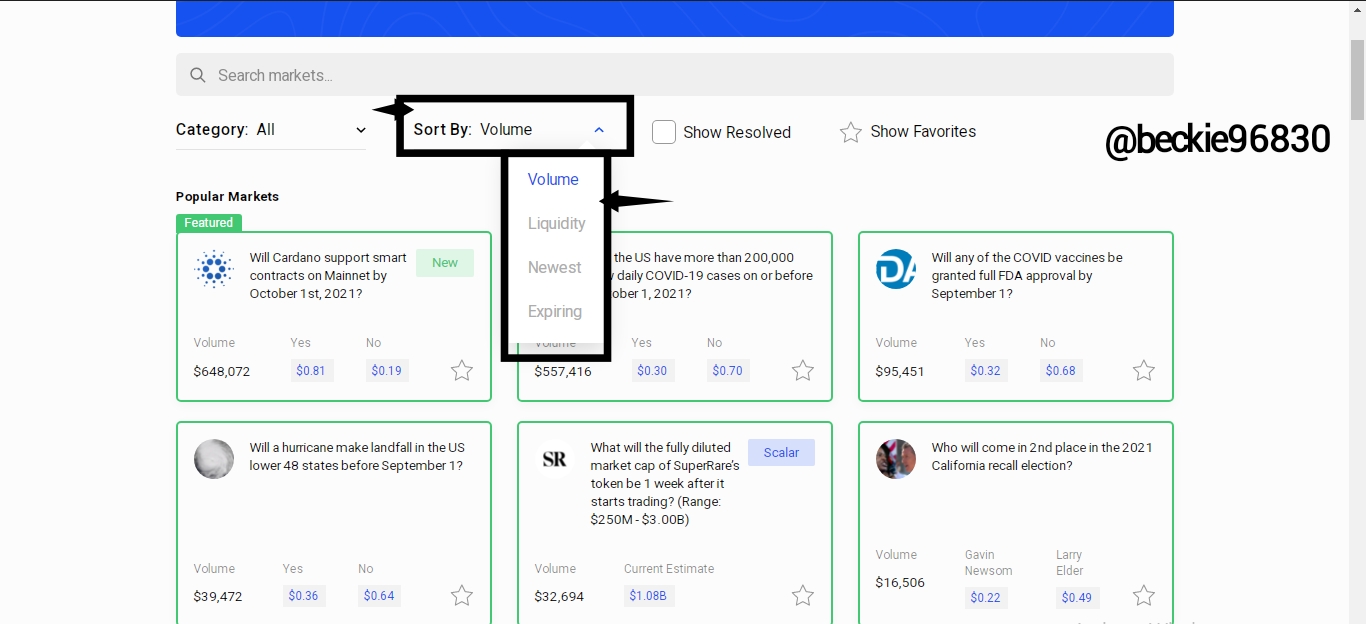
Task: Favorite the SuperRare market cap star
Action: (803, 596)
